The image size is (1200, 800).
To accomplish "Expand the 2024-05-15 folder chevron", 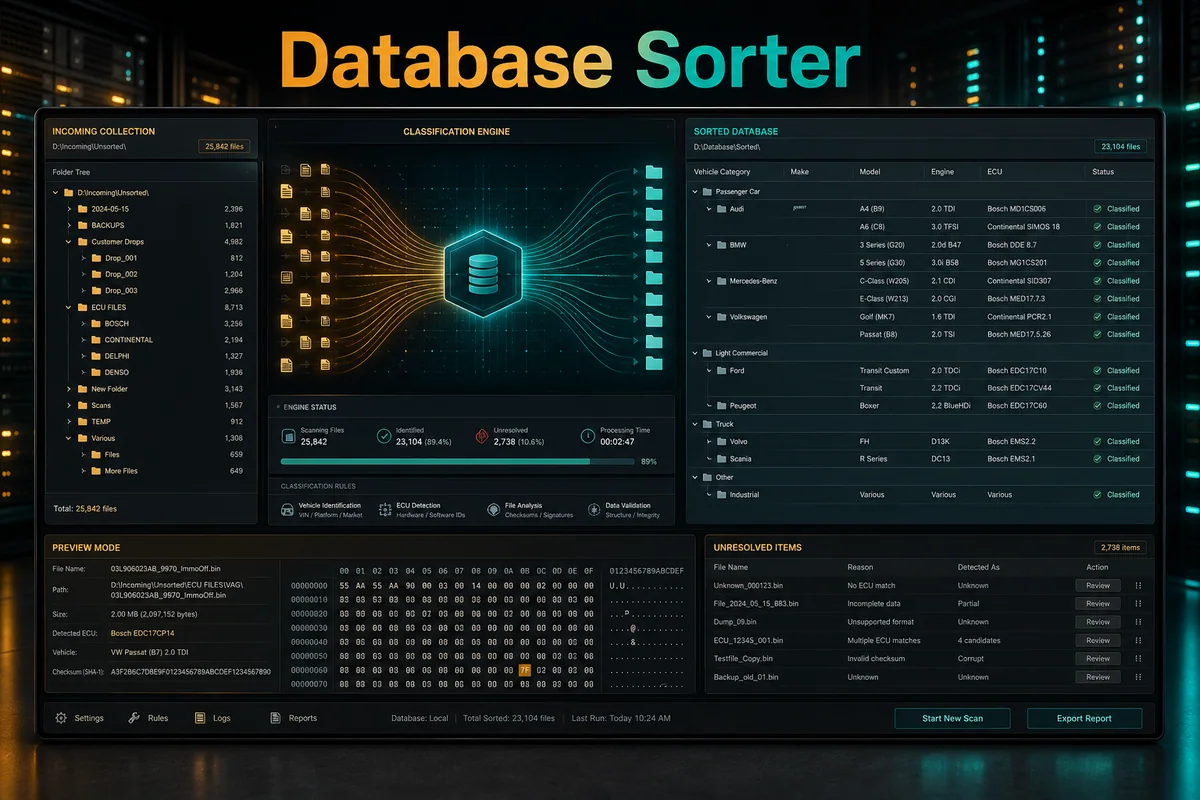I will 69,209.
